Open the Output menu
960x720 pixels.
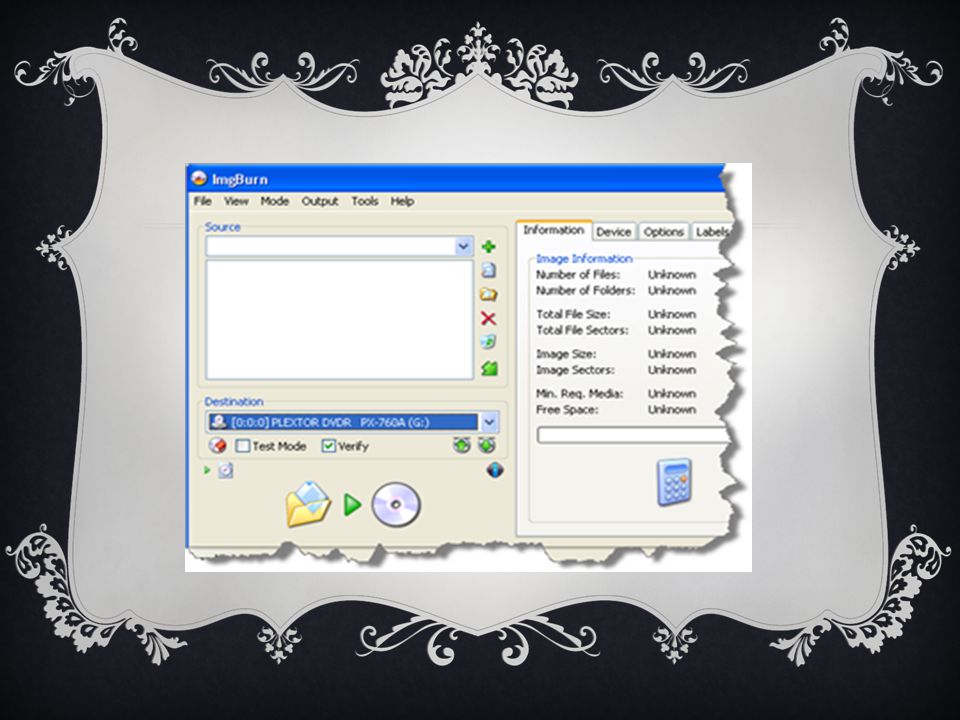320,201
